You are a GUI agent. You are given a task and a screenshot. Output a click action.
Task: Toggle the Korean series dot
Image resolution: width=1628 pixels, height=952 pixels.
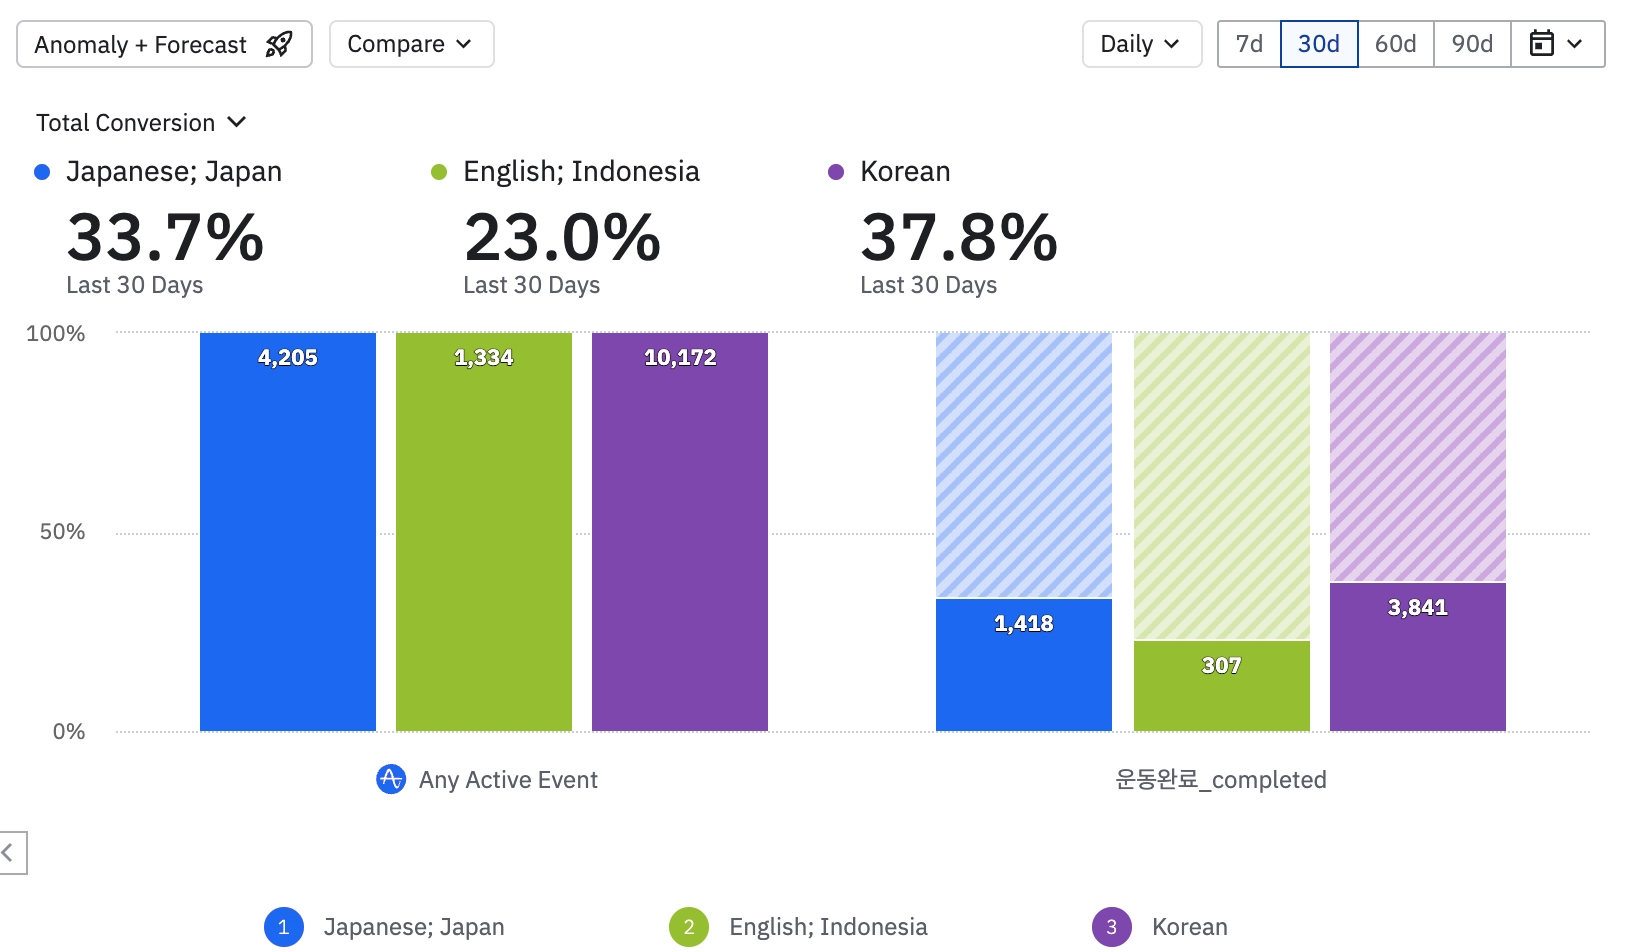pos(836,172)
